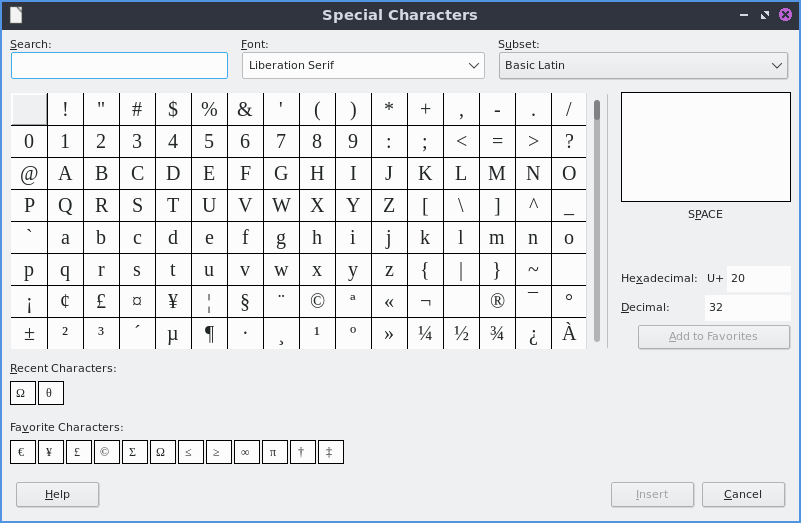
Task: Click the infinity symbol in favorites
Action: pos(245,452)
